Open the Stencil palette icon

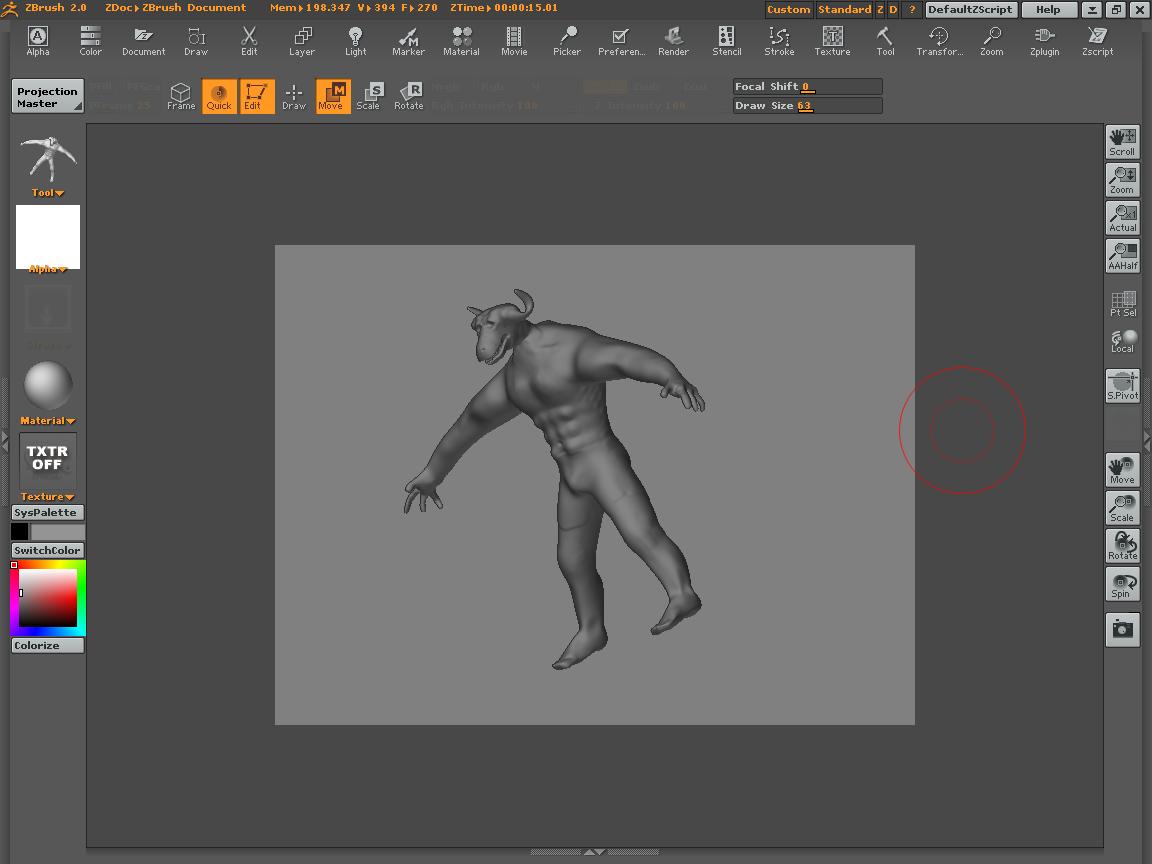coord(727,41)
